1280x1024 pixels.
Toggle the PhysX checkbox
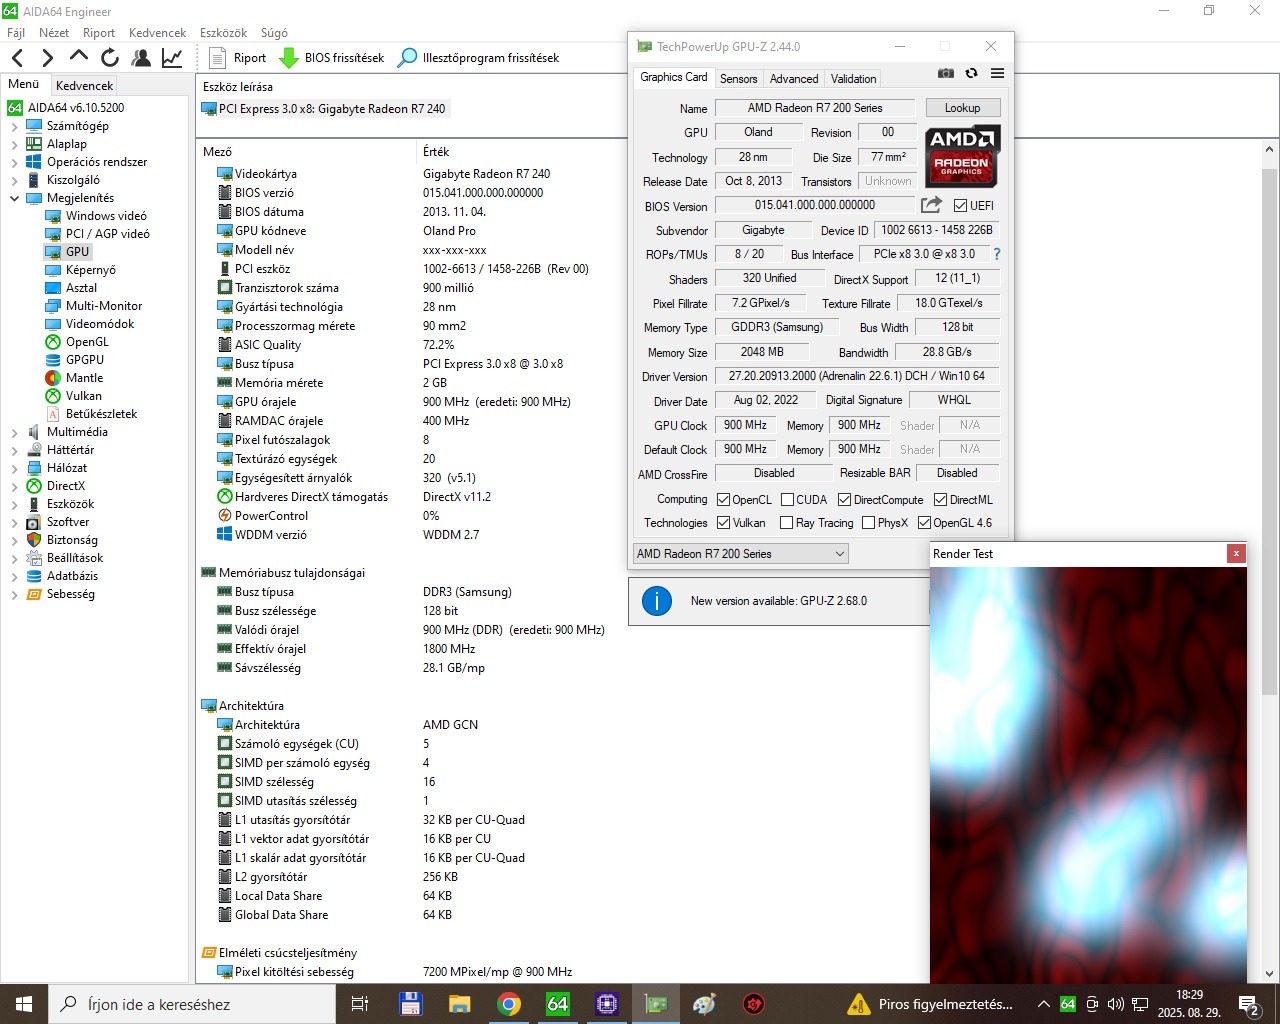(x=868, y=522)
